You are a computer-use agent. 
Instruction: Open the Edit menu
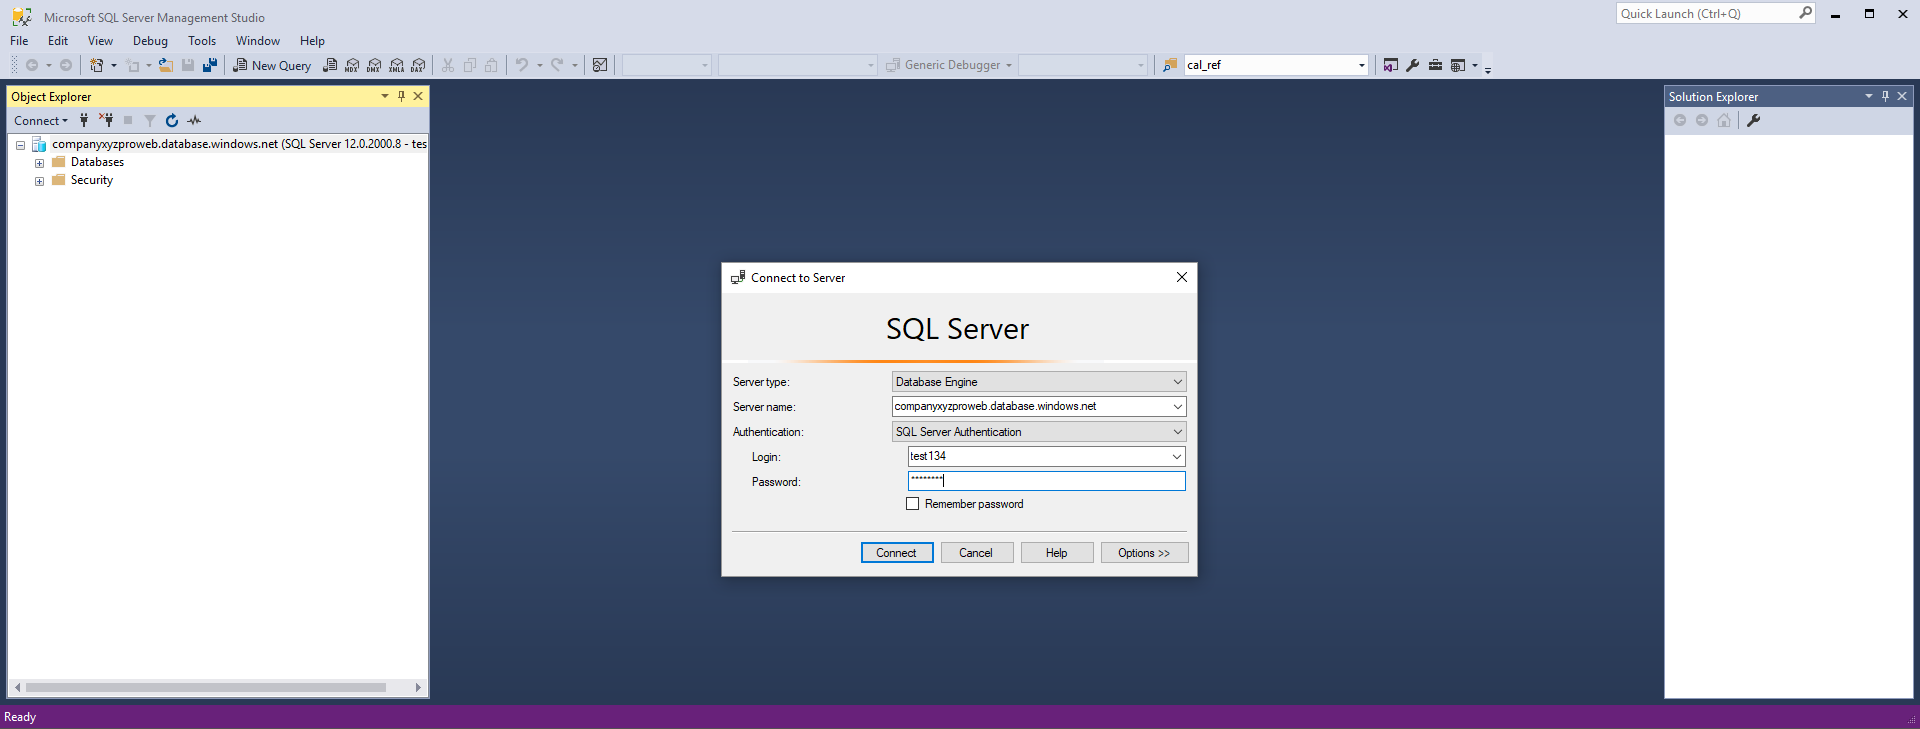(58, 41)
